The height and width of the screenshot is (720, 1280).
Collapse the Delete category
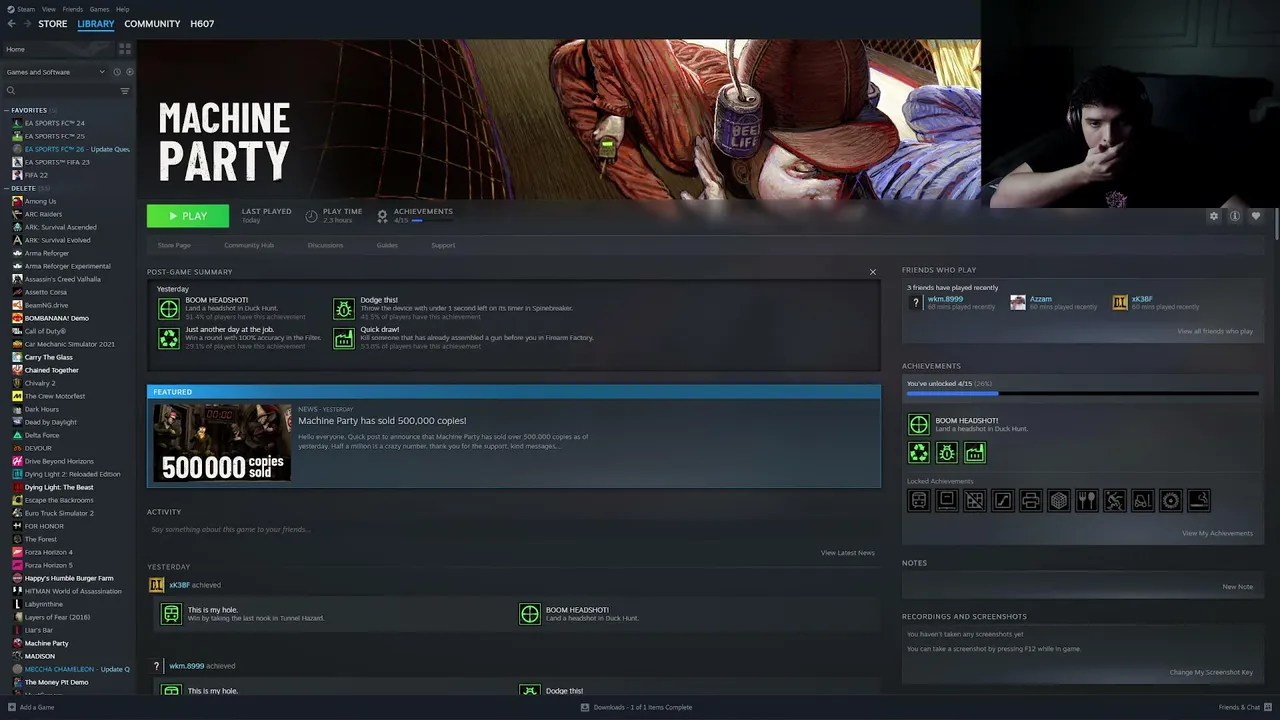point(7,188)
